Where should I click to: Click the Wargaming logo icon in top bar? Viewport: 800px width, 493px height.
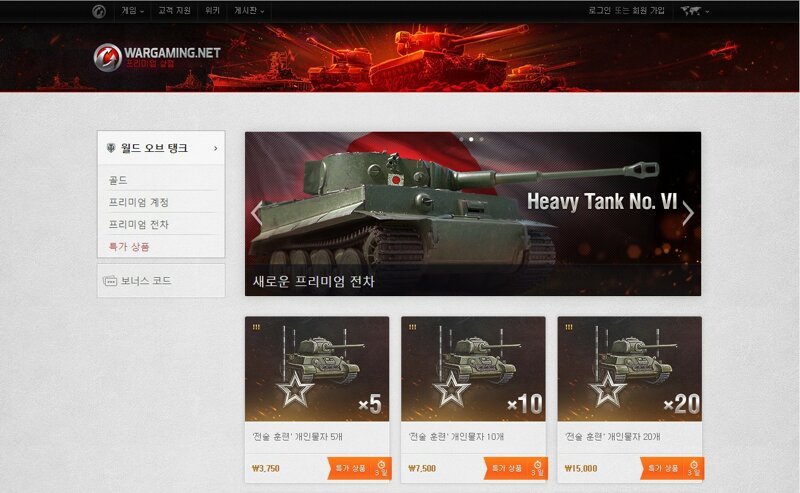click(x=99, y=11)
